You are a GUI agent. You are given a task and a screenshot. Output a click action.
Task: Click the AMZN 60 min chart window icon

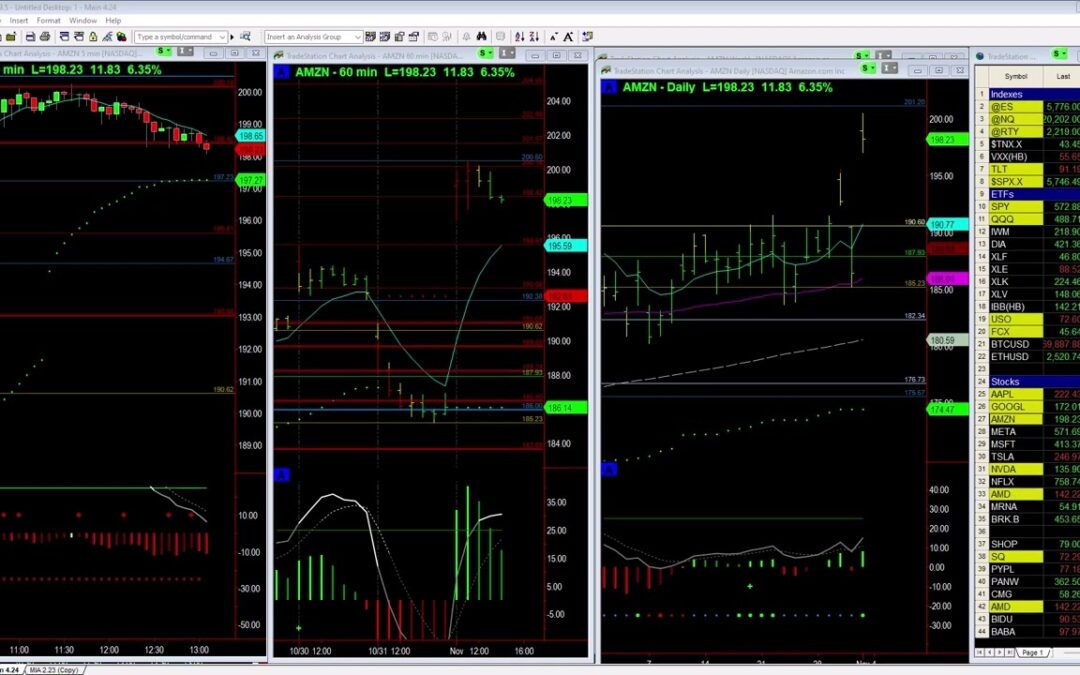pyautogui.click(x=278, y=55)
